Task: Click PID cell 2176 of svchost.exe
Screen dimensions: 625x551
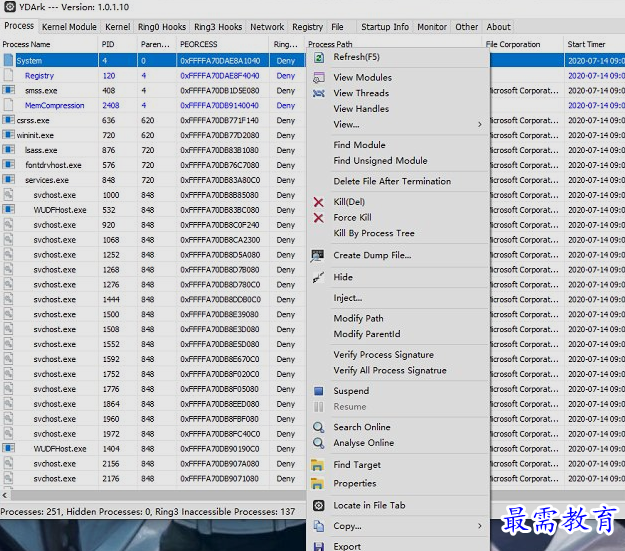Action: [111, 478]
